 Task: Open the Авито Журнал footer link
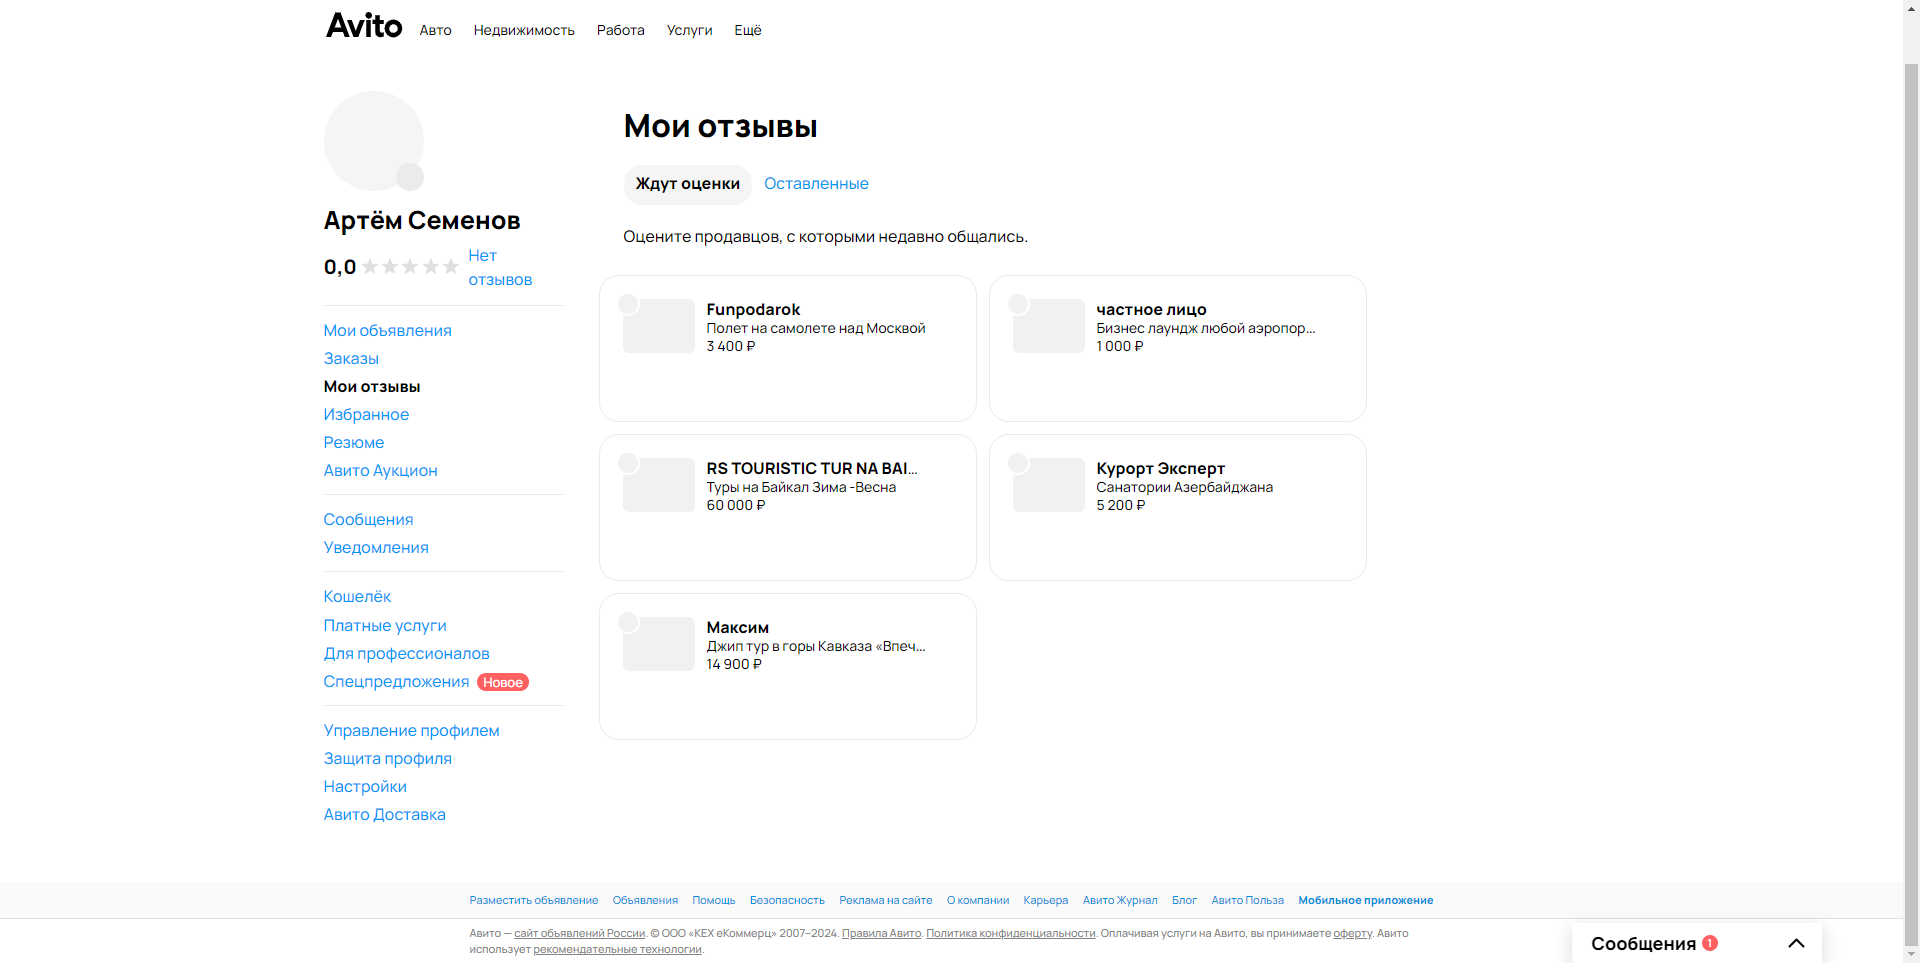[1120, 900]
